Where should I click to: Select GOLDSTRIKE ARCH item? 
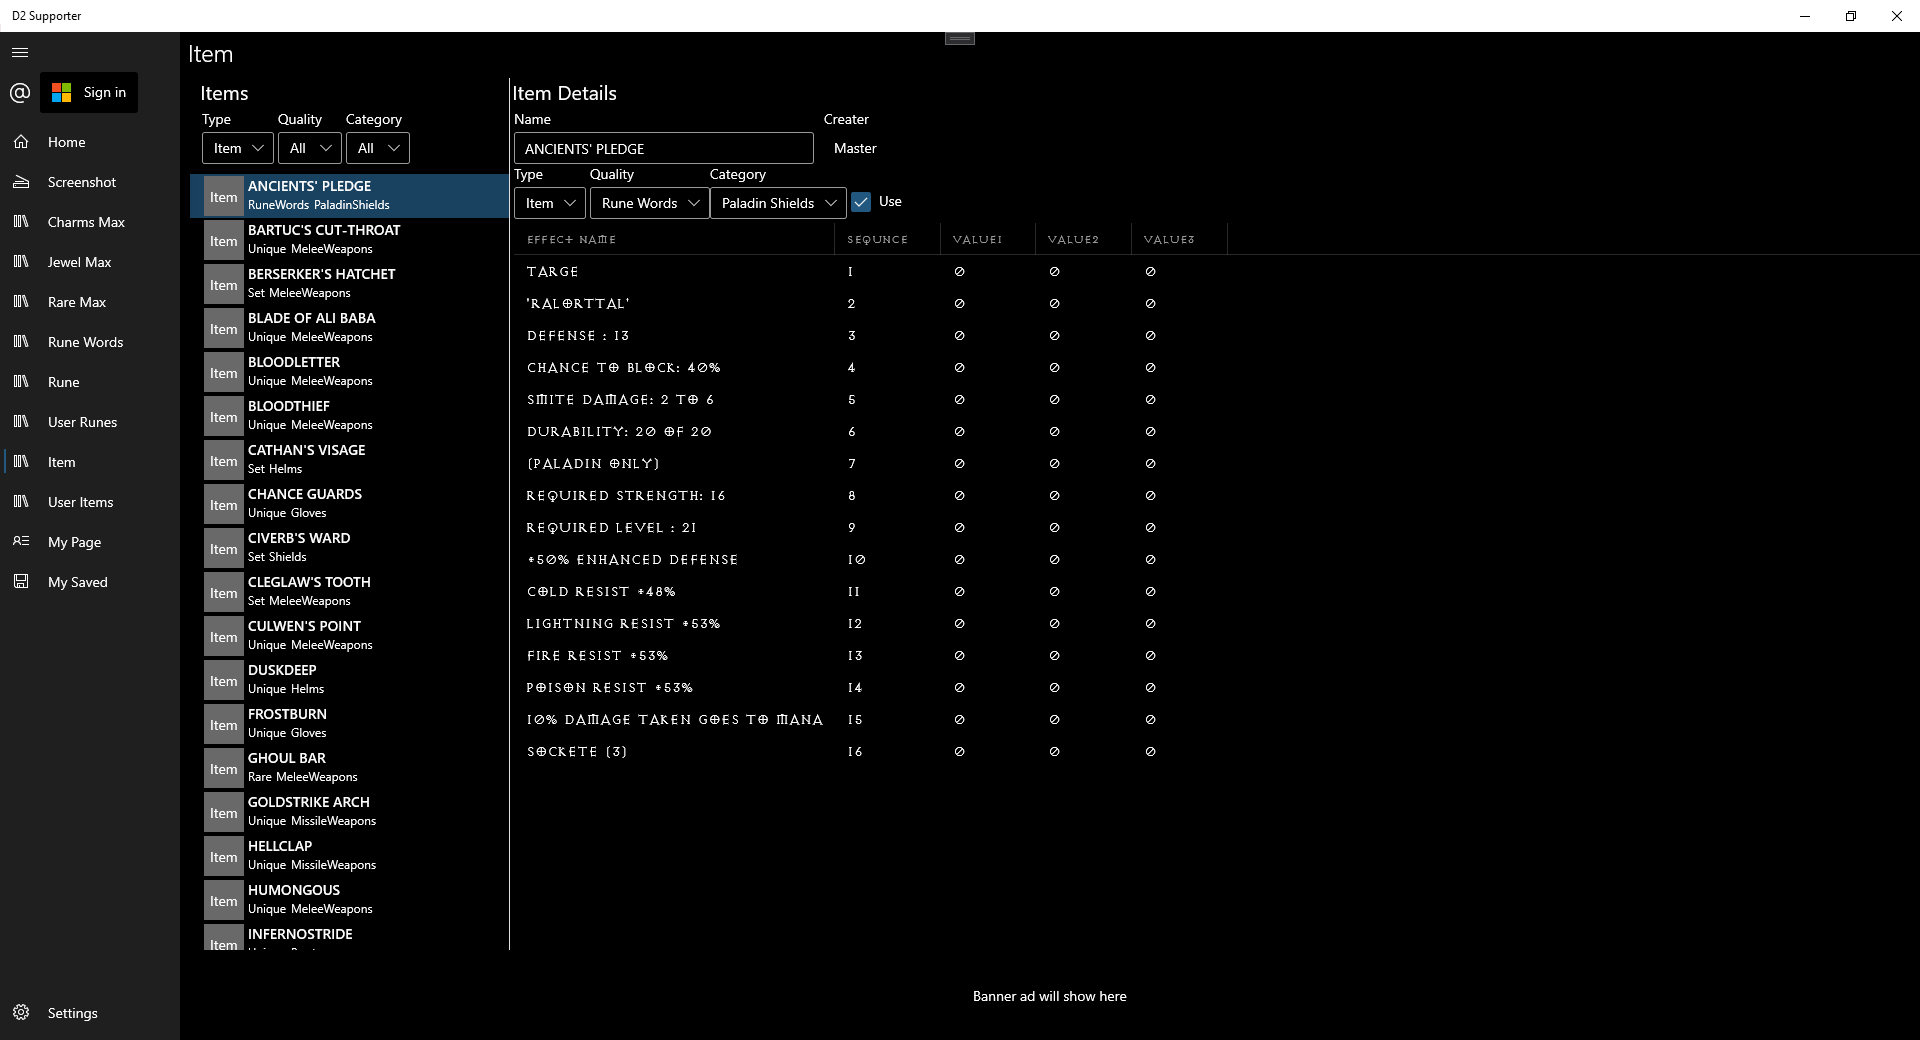pos(350,812)
